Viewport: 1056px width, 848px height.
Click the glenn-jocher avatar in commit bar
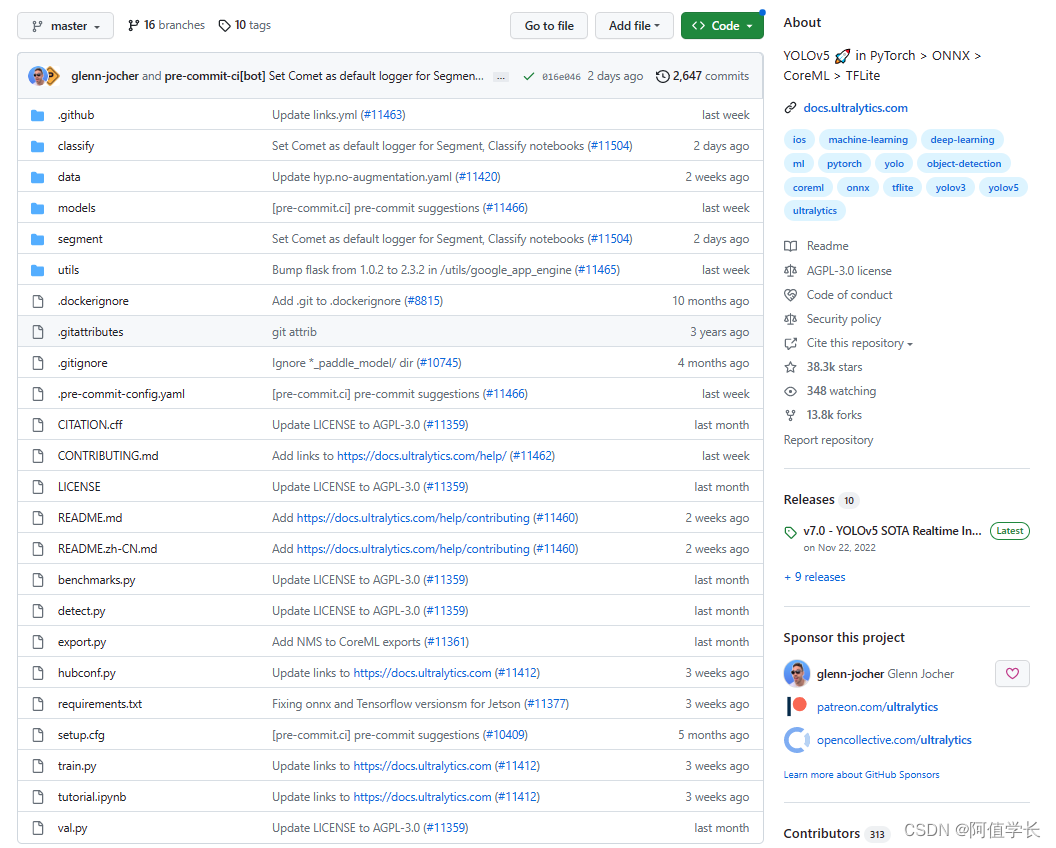coord(38,76)
